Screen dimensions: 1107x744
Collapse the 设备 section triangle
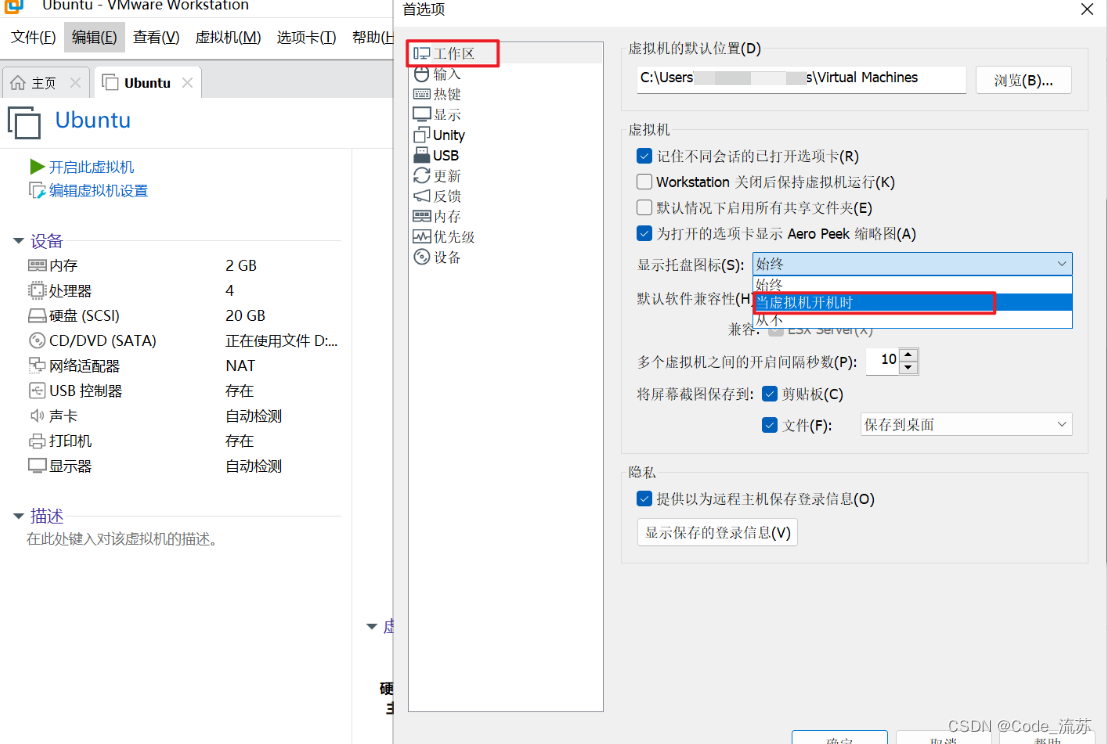tap(18, 241)
